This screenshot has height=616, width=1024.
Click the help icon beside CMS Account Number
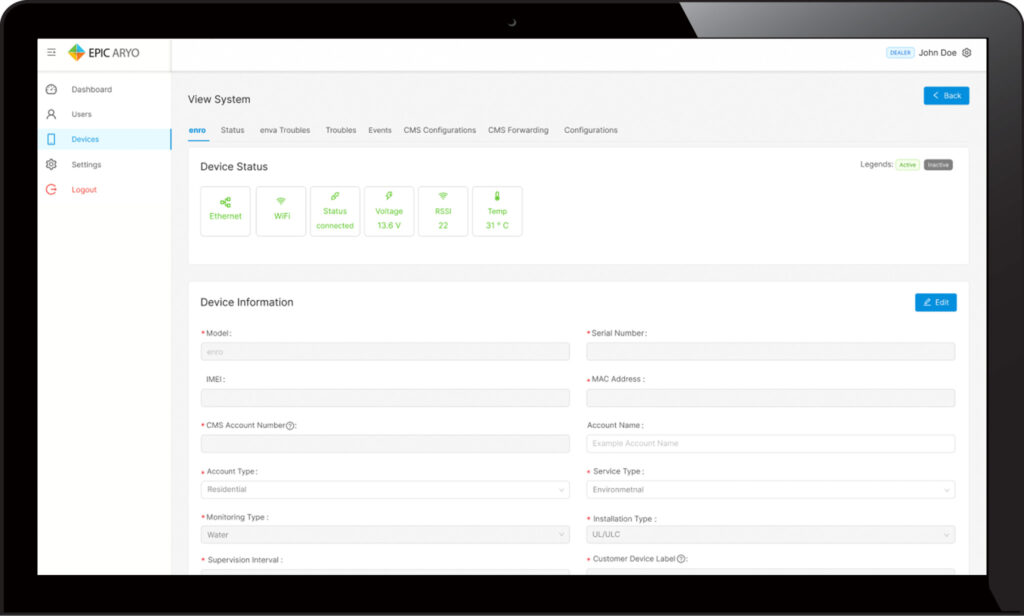click(x=290, y=426)
